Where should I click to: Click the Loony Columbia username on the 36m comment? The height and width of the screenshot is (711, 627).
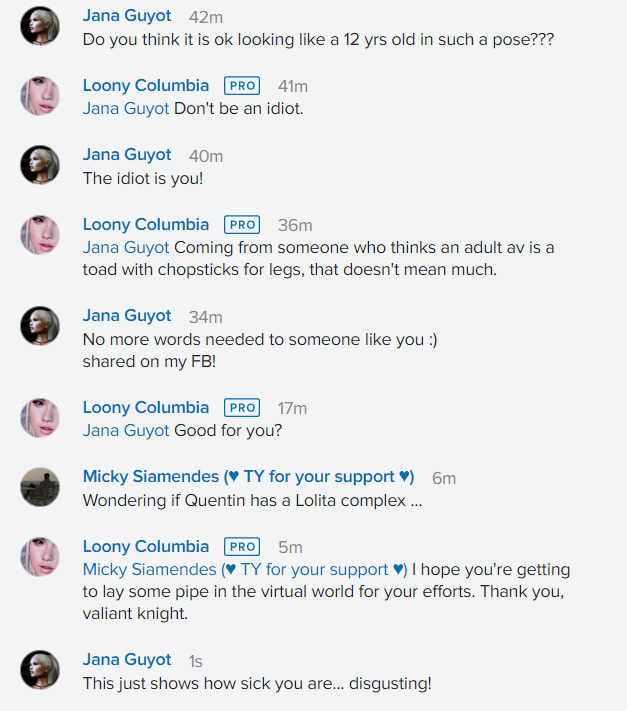[x=146, y=225]
